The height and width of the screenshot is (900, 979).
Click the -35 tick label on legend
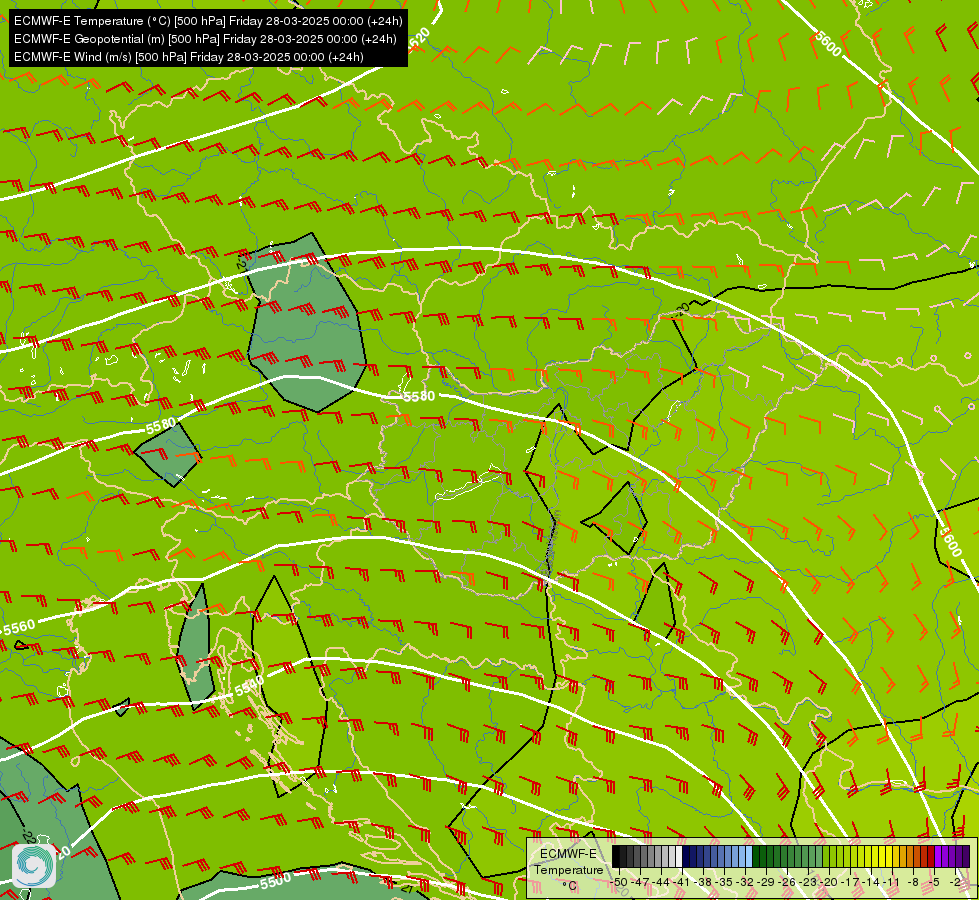(724, 882)
